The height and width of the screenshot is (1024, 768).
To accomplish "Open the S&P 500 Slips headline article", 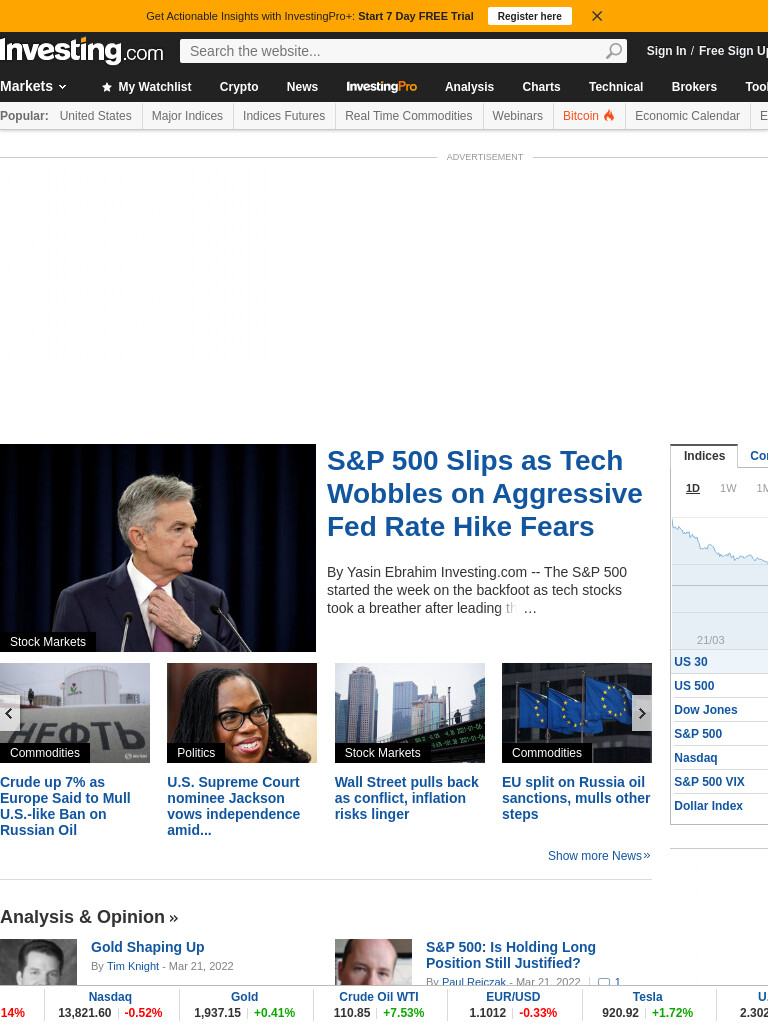I will coord(485,494).
